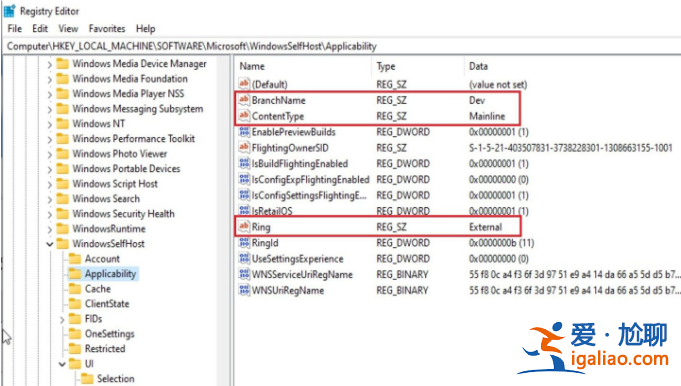Click the tree pane vertical scrollbar

pos(223,221)
